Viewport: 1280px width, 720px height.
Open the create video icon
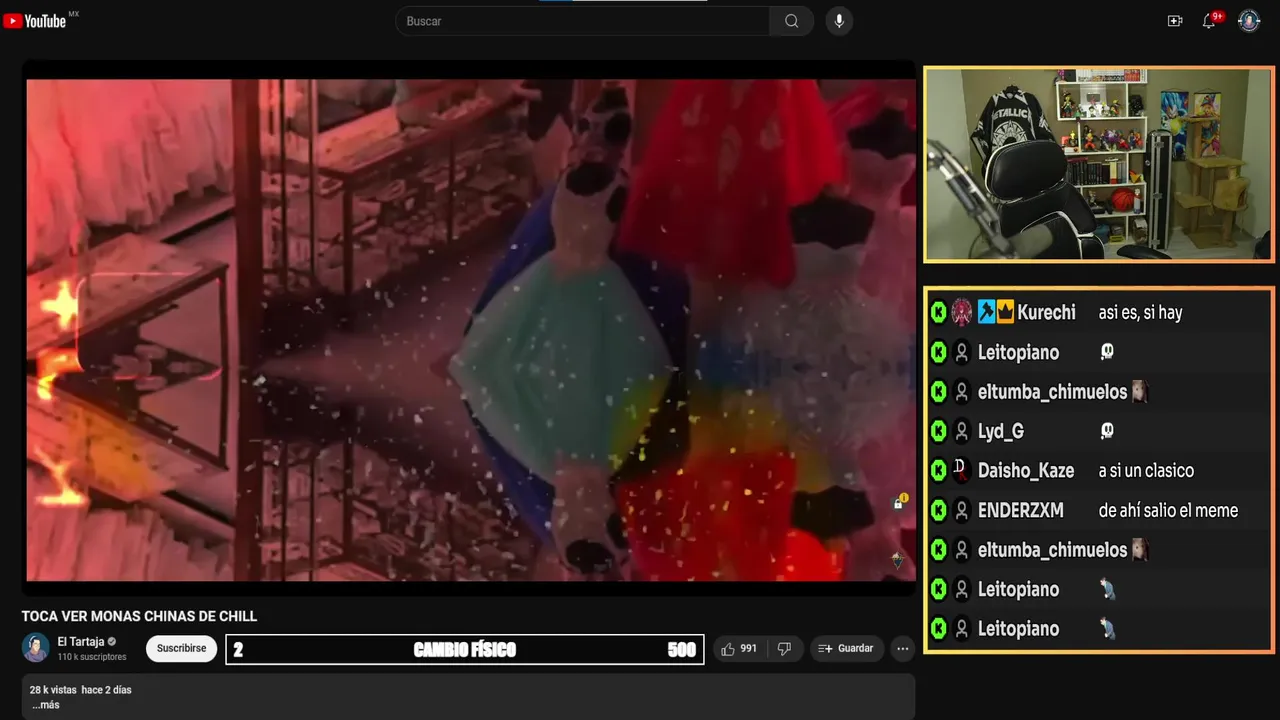coord(1175,21)
